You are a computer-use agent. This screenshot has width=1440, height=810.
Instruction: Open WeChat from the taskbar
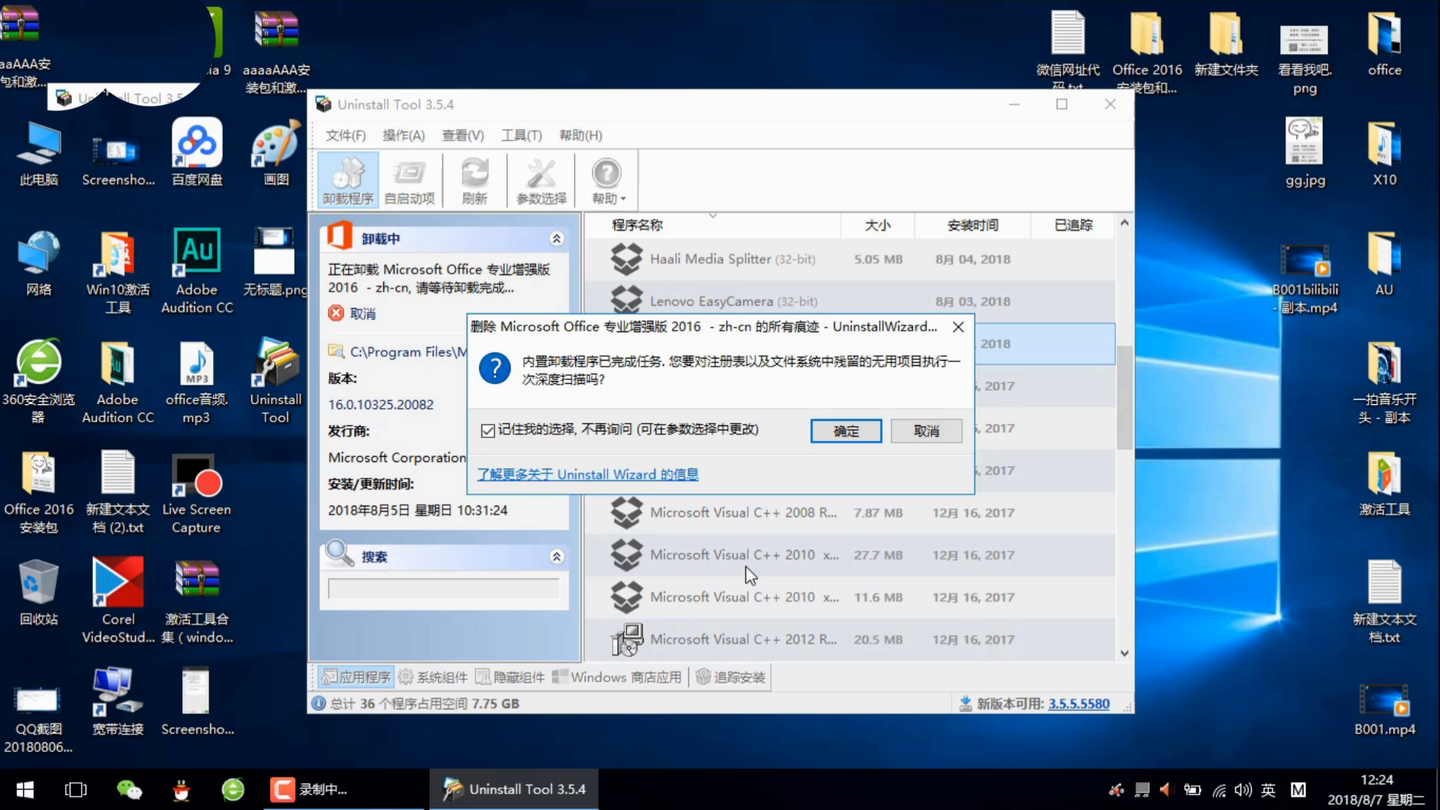point(129,789)
